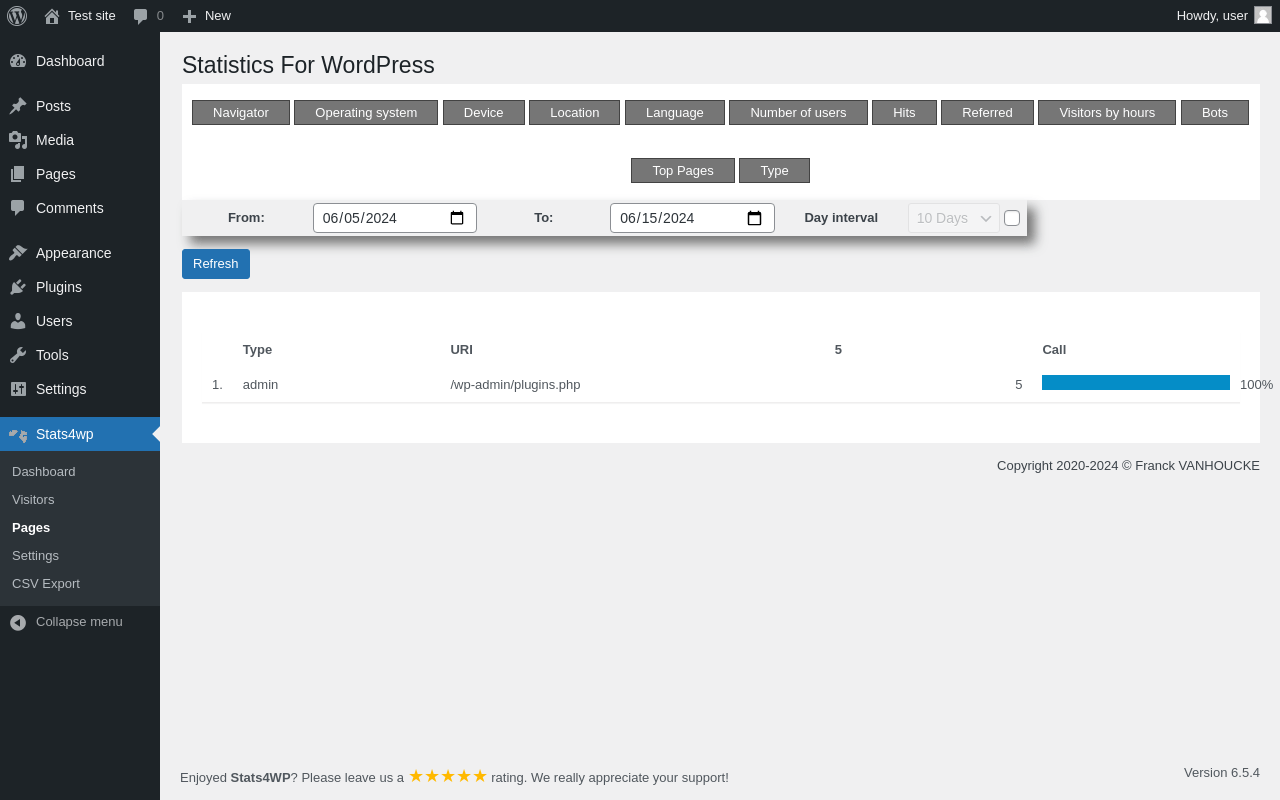Click the From date input field
The width and height of the screenshot is (1280, 800).
pyautogui.click(x=395, y=218)
